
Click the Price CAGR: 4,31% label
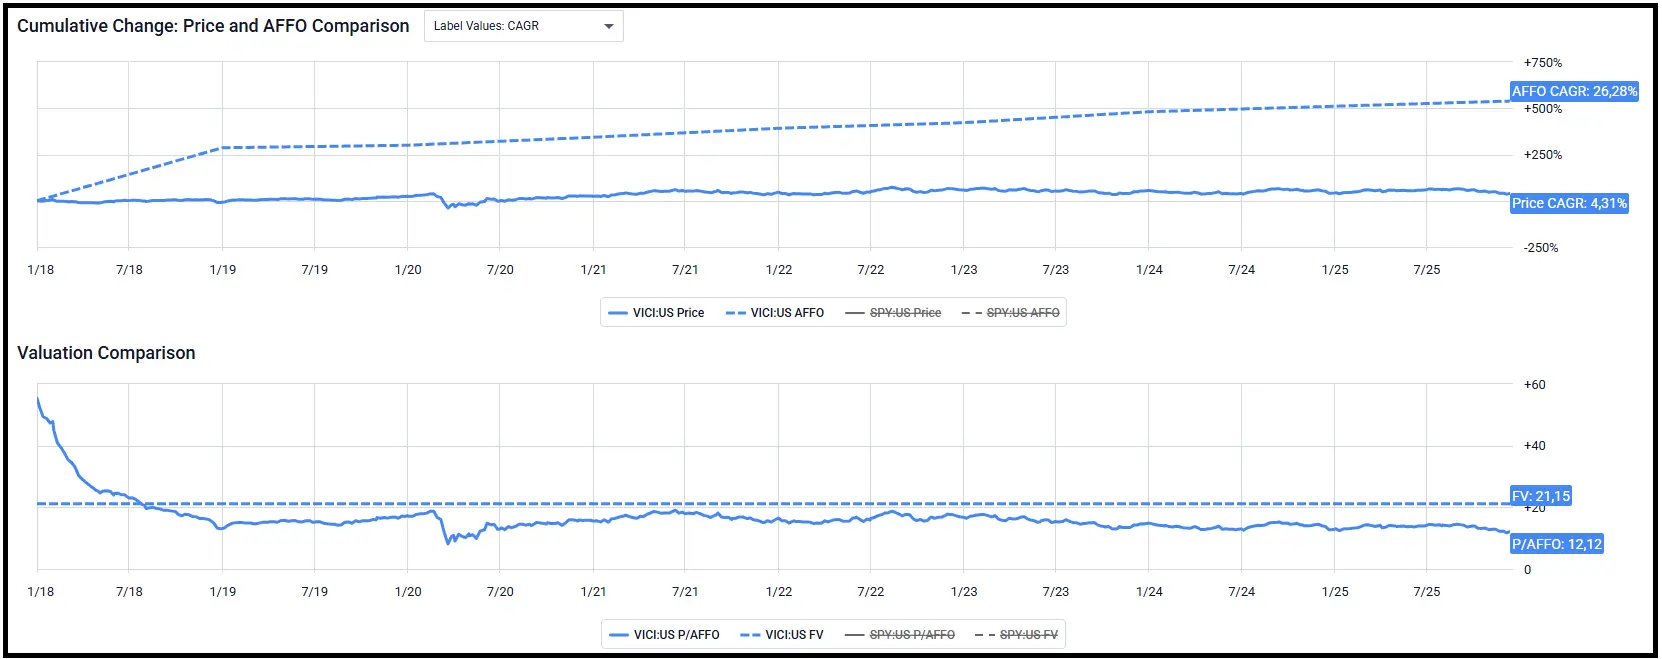pyautogui.click(x=1569, y=203)
